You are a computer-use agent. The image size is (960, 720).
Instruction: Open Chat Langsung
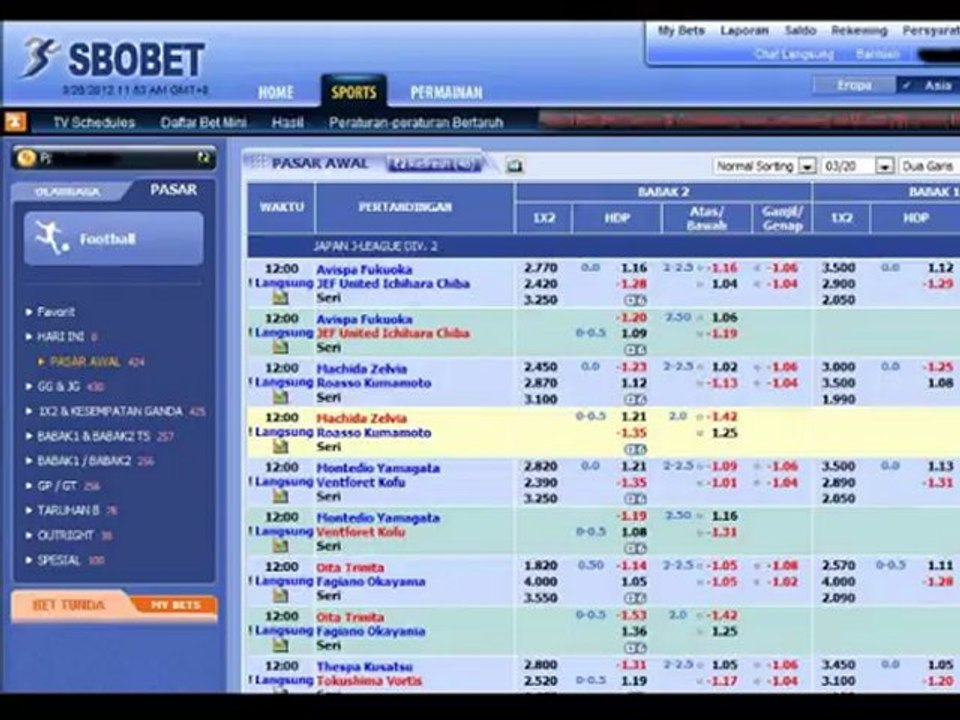click(793, 54)
